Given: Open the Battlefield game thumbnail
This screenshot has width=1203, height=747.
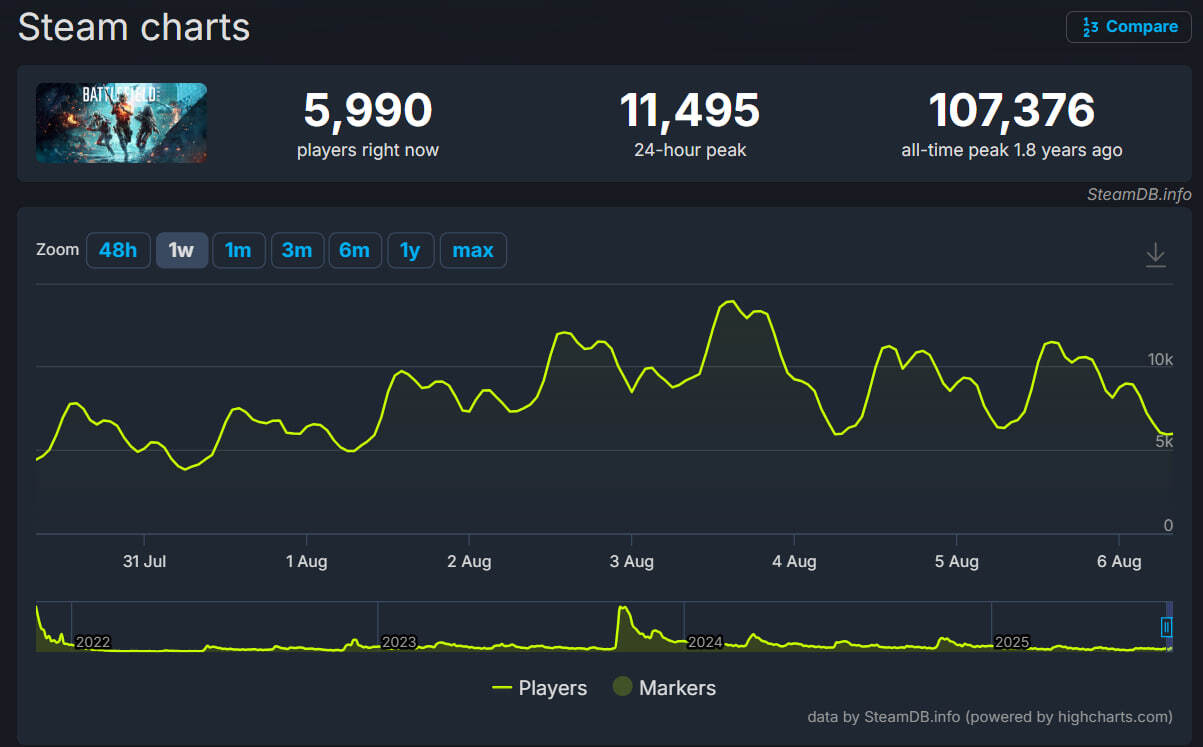Looking at the screenshot, I should coord(121,123).
